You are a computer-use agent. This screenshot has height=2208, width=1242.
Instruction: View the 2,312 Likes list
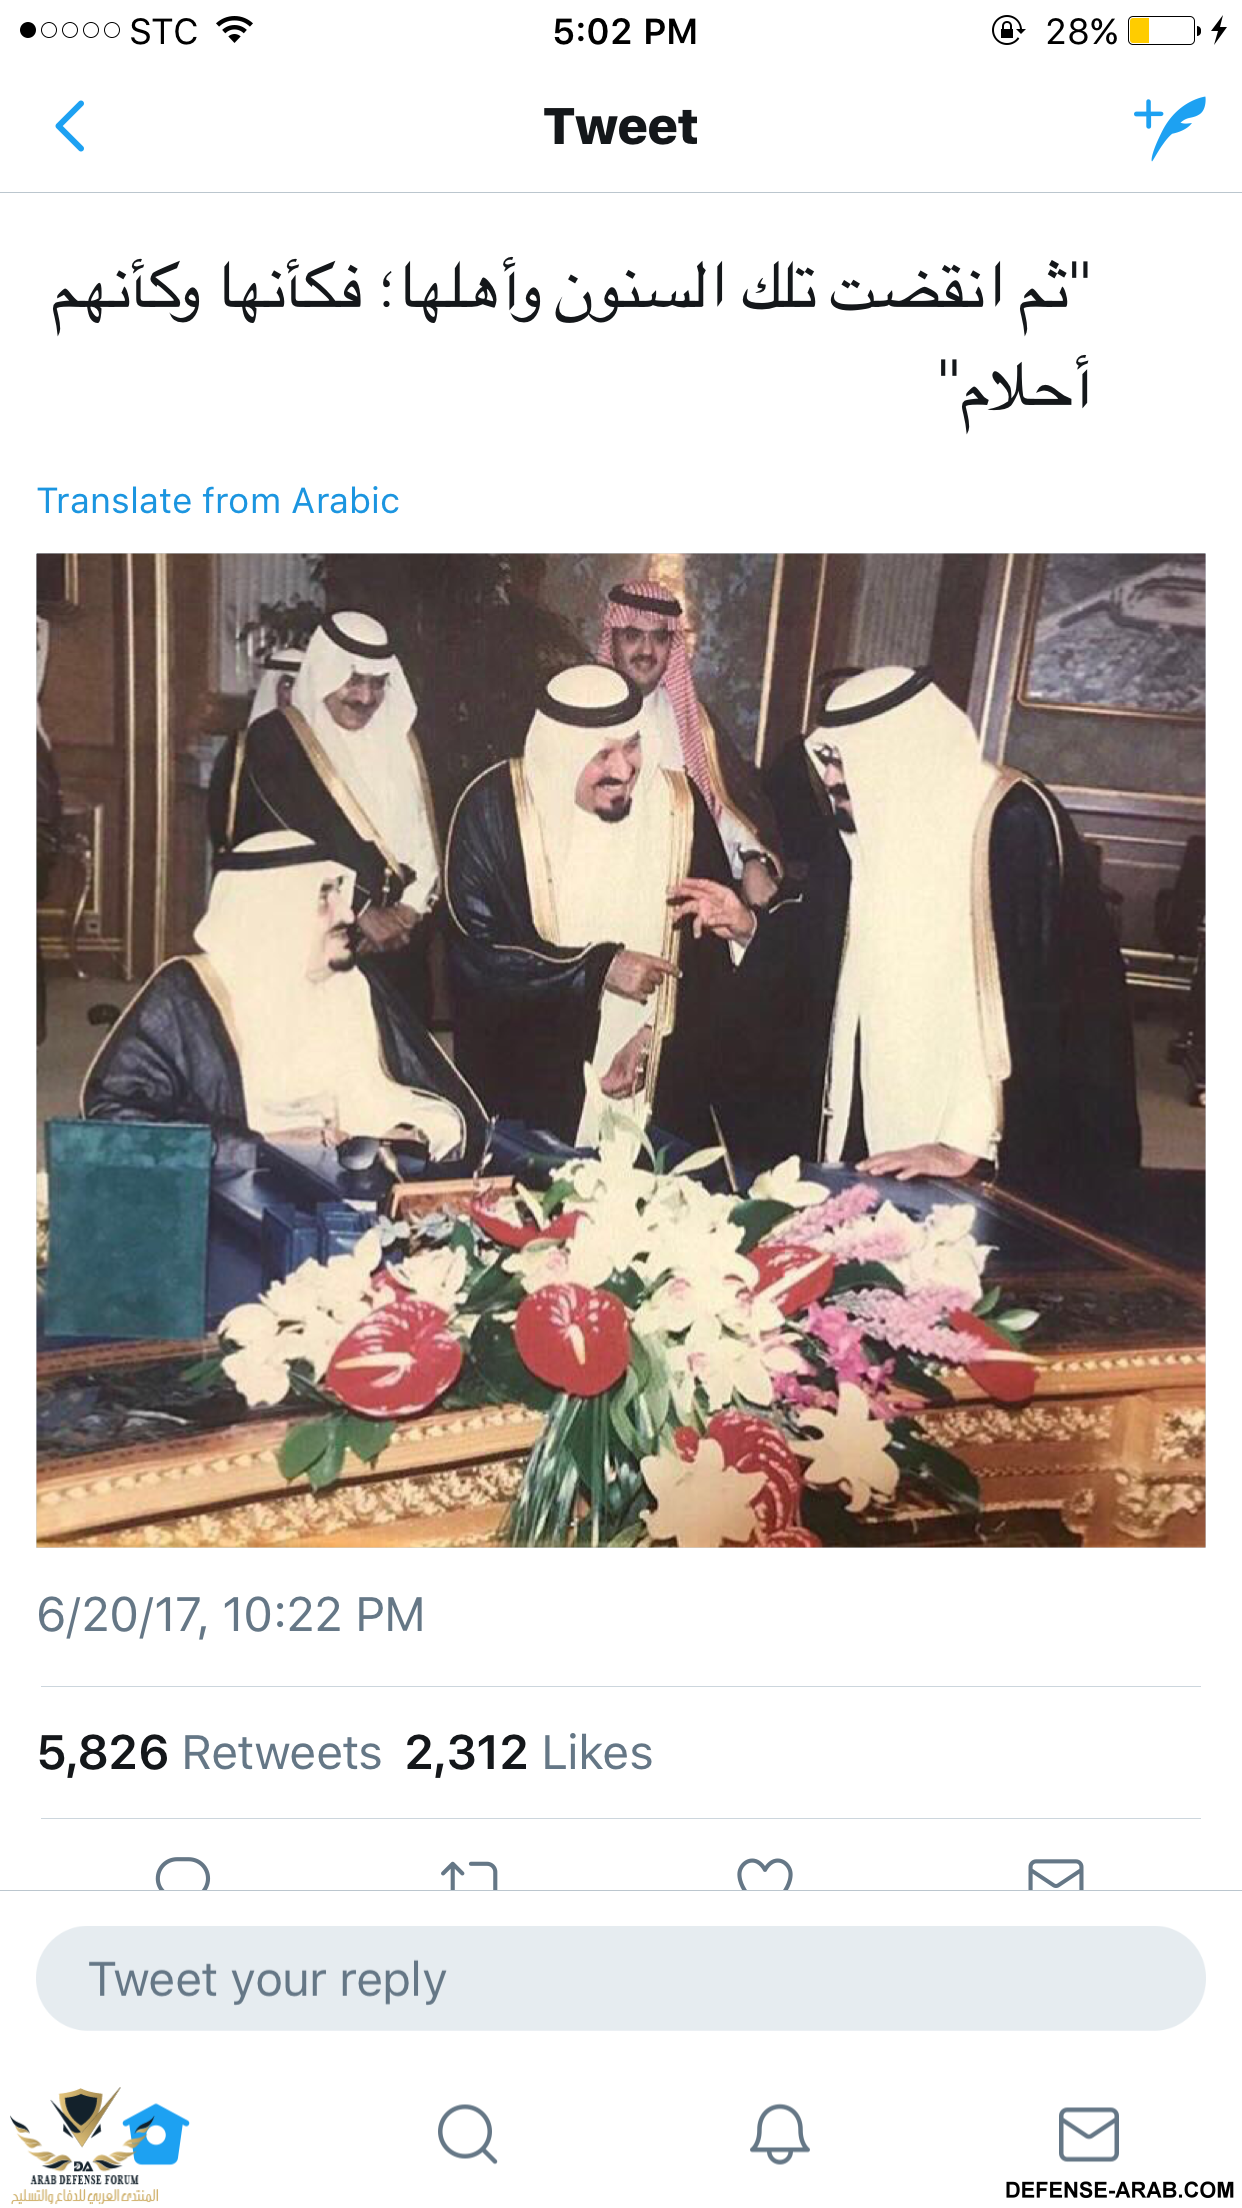coord(529,1753)
